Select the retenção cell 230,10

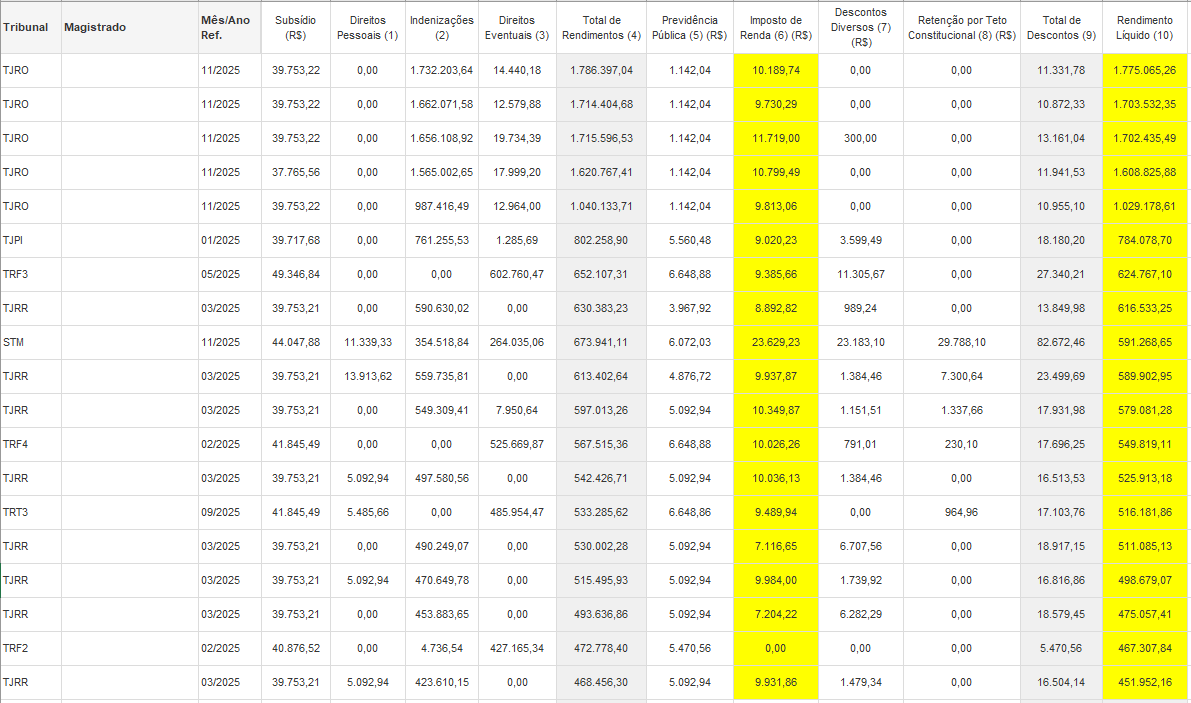[962, 445]
